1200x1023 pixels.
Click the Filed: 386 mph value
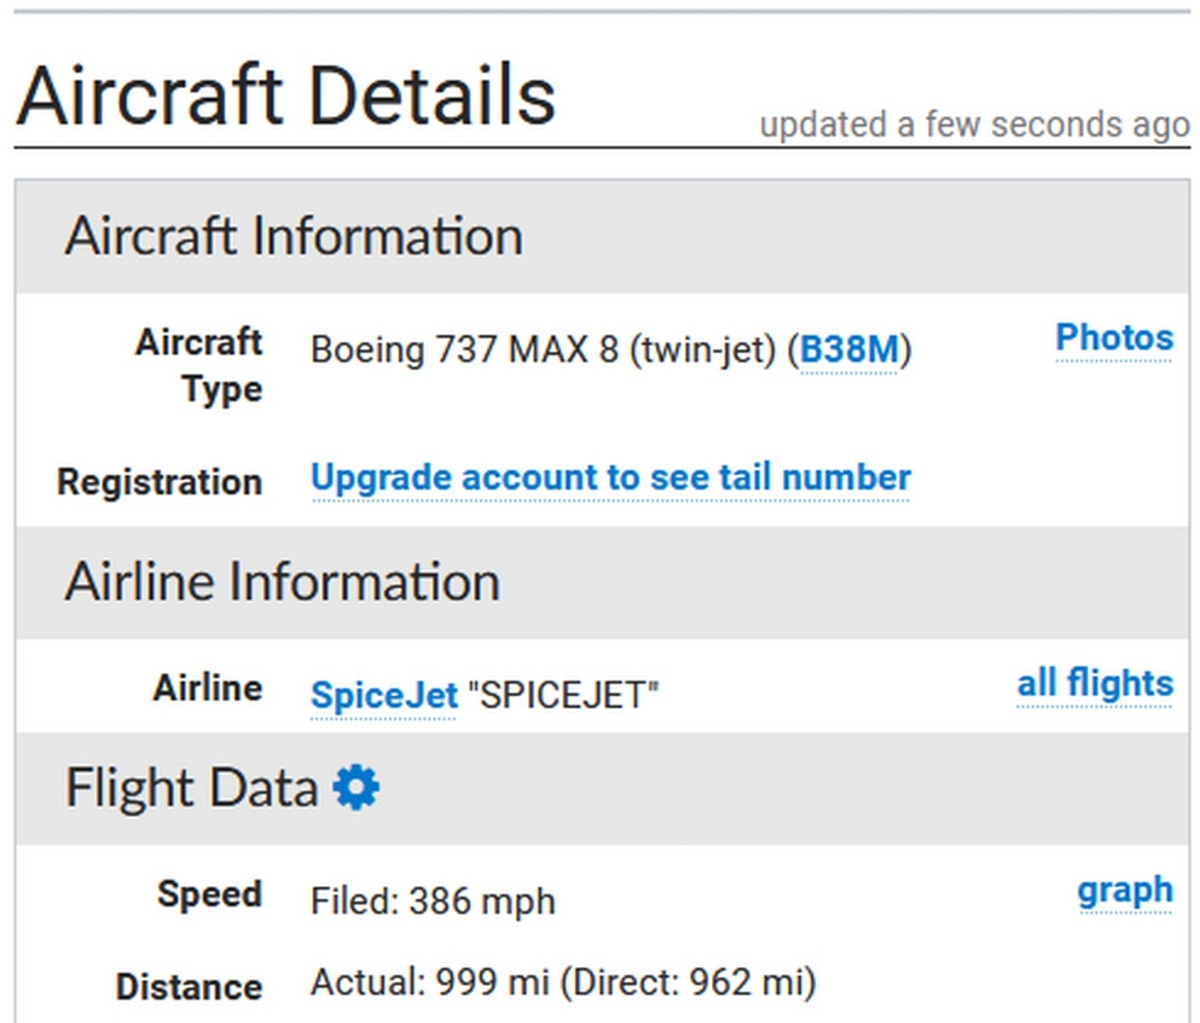point(433,901)
